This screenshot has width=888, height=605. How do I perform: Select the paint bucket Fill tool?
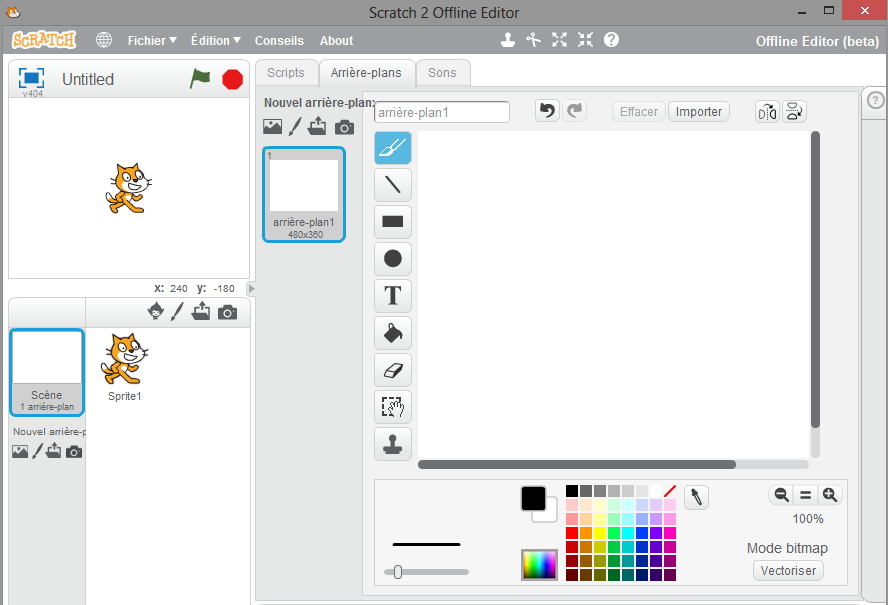(392, 333)
